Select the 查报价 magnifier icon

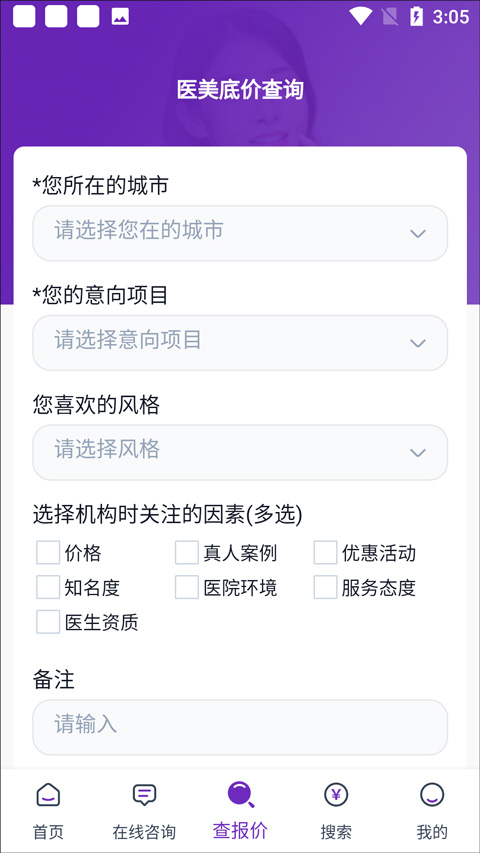click(240, 794)
